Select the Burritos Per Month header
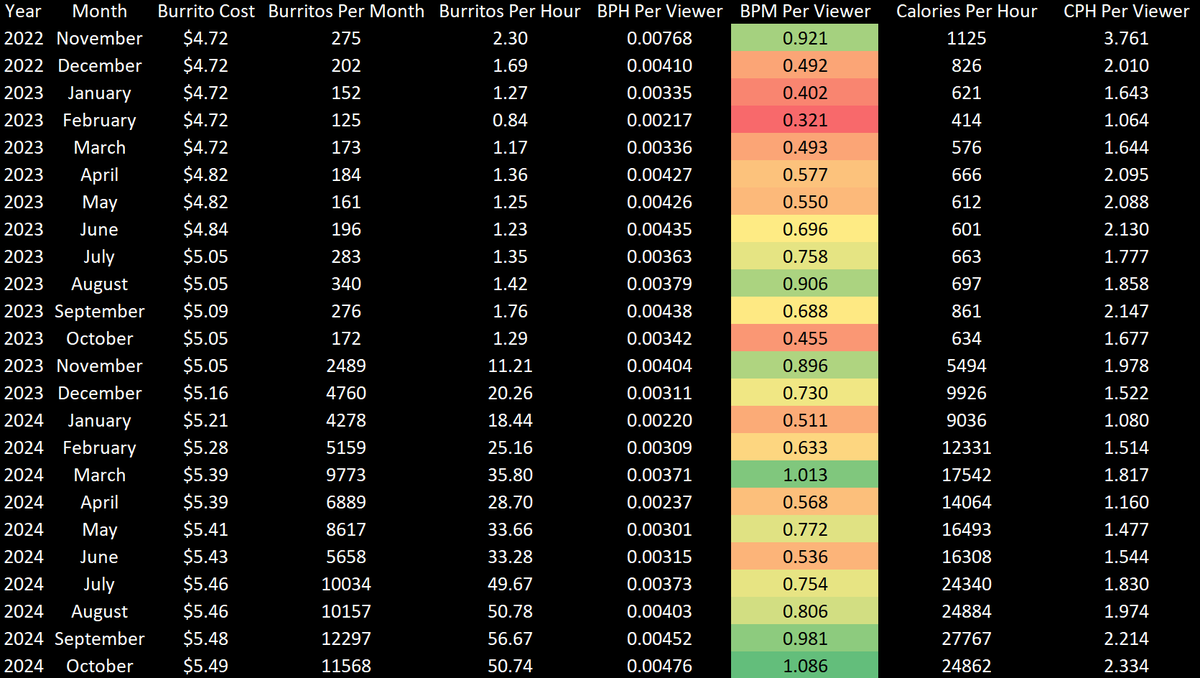The height and width of the screenshot is (678, 1200). 346,12
